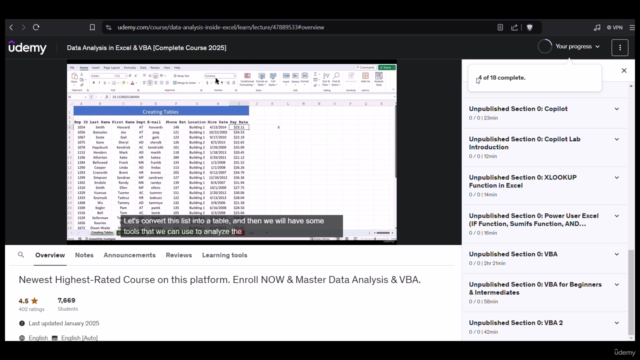Open the Announcements tab
Image resolution: width=640 pixels, height=360 pixels.
(129, 255)
